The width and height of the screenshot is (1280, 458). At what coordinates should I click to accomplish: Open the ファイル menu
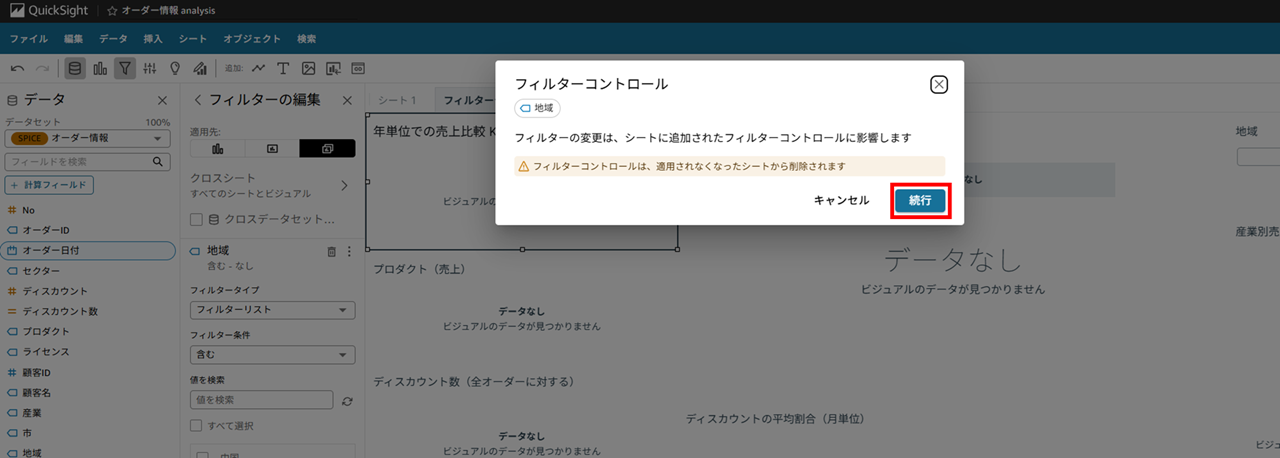coord(29,38)
